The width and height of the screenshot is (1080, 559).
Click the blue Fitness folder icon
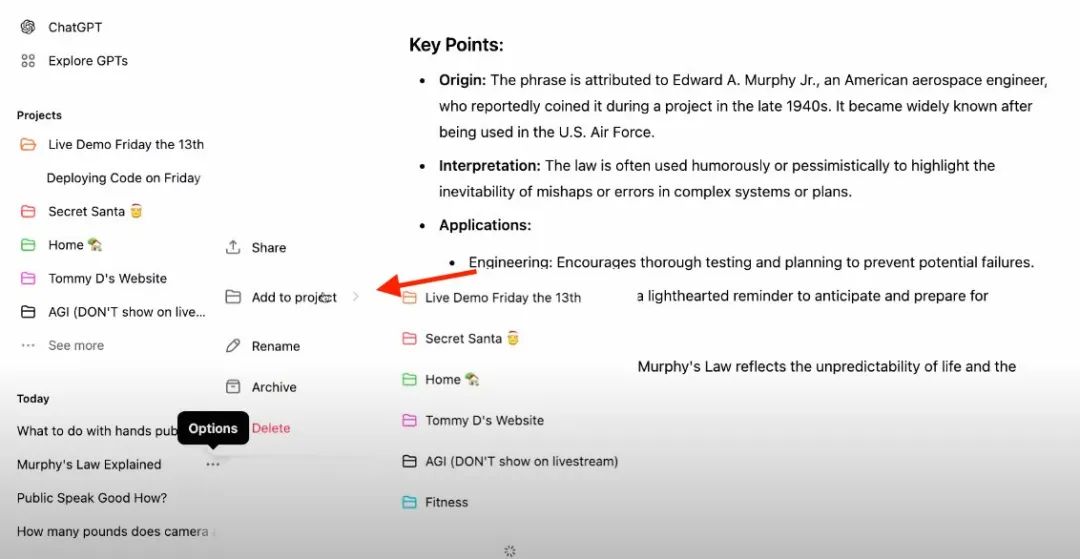409,502
